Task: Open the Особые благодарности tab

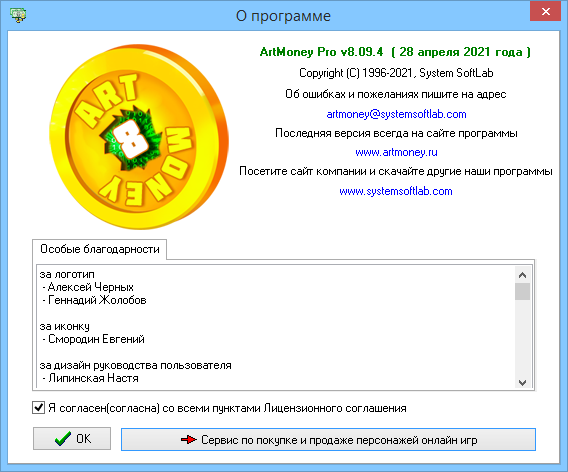Action: (100, 249)
